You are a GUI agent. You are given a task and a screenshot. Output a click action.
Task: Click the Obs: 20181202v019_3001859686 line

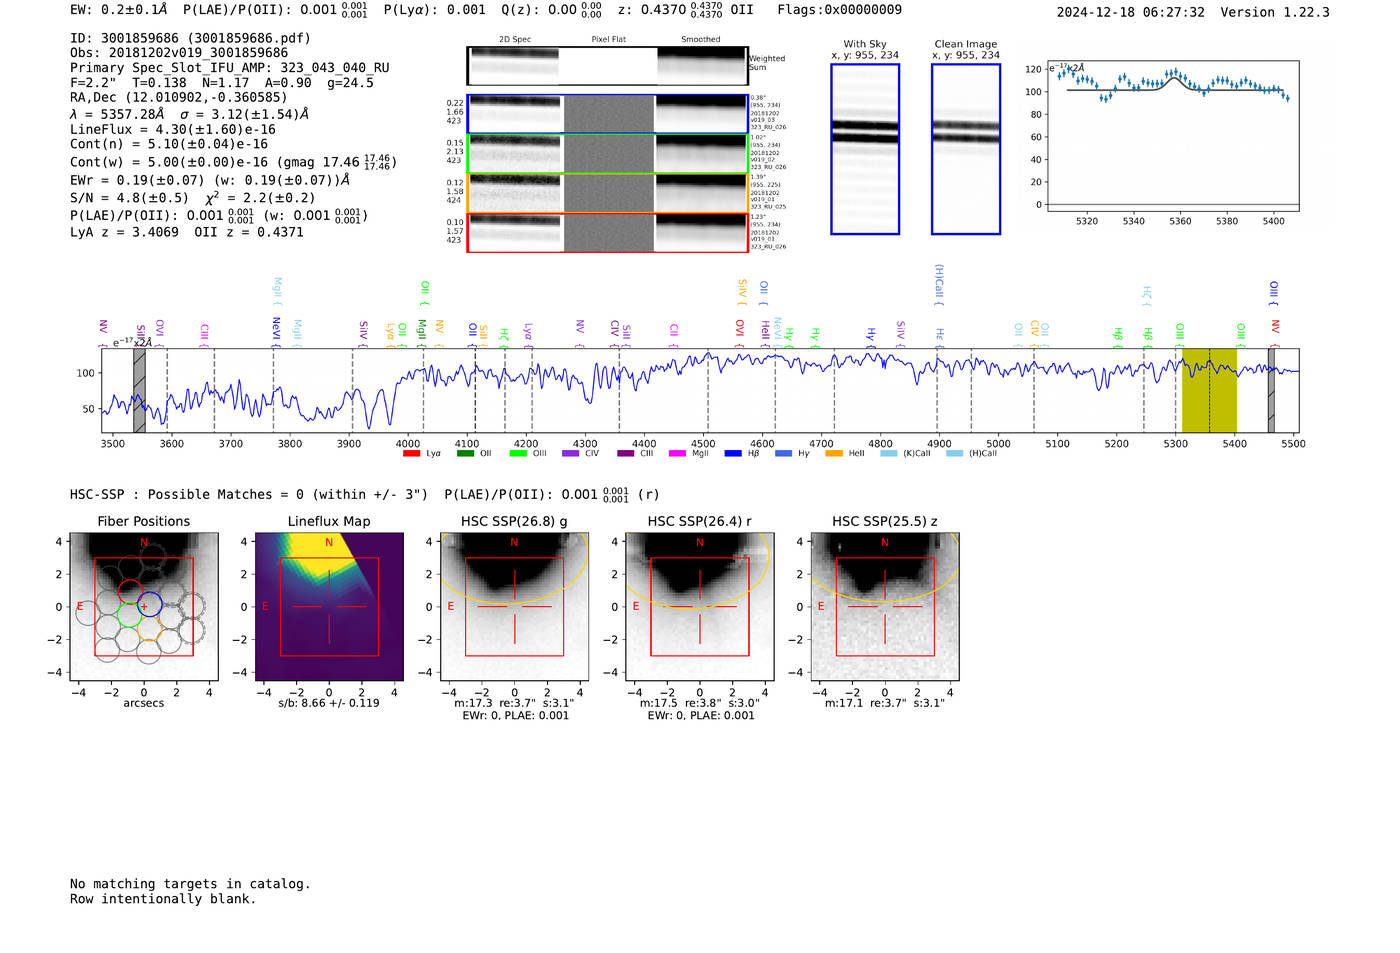pos(179,53)
